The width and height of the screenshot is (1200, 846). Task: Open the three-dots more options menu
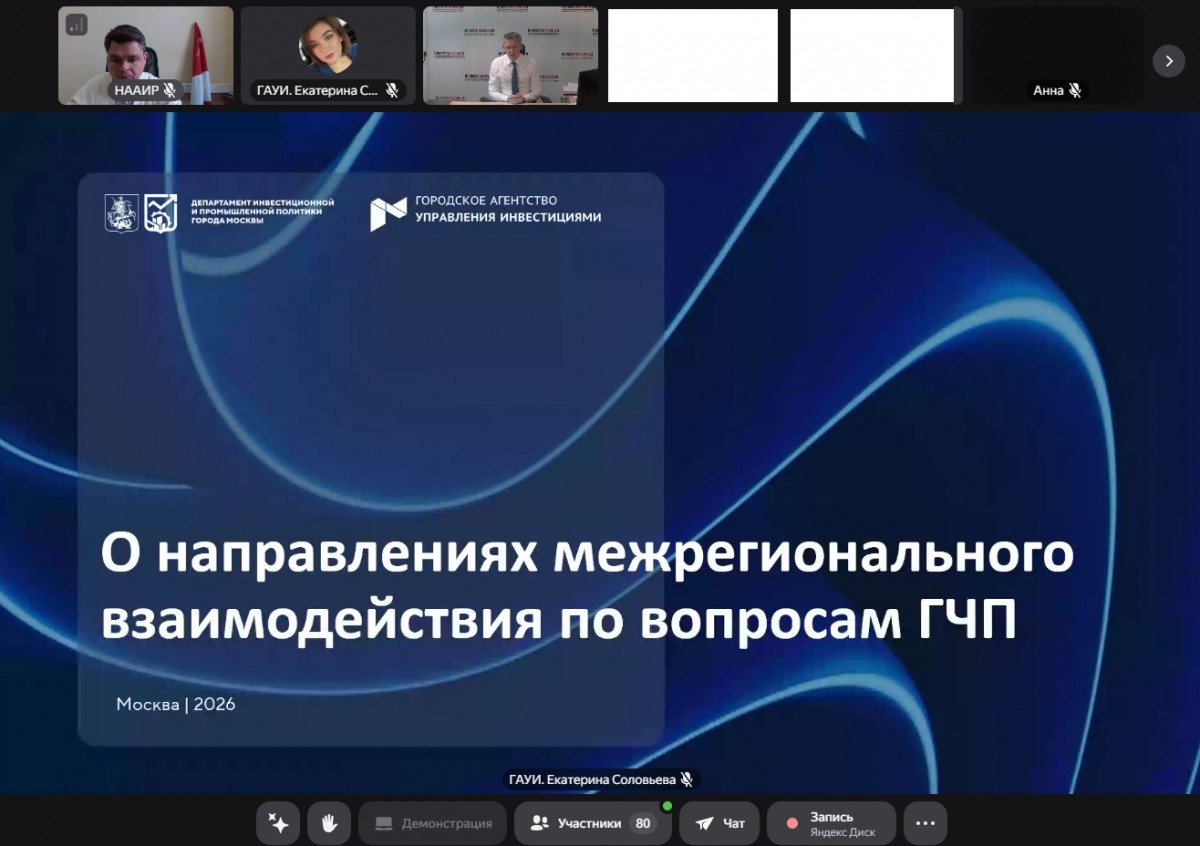coord(925,823)
